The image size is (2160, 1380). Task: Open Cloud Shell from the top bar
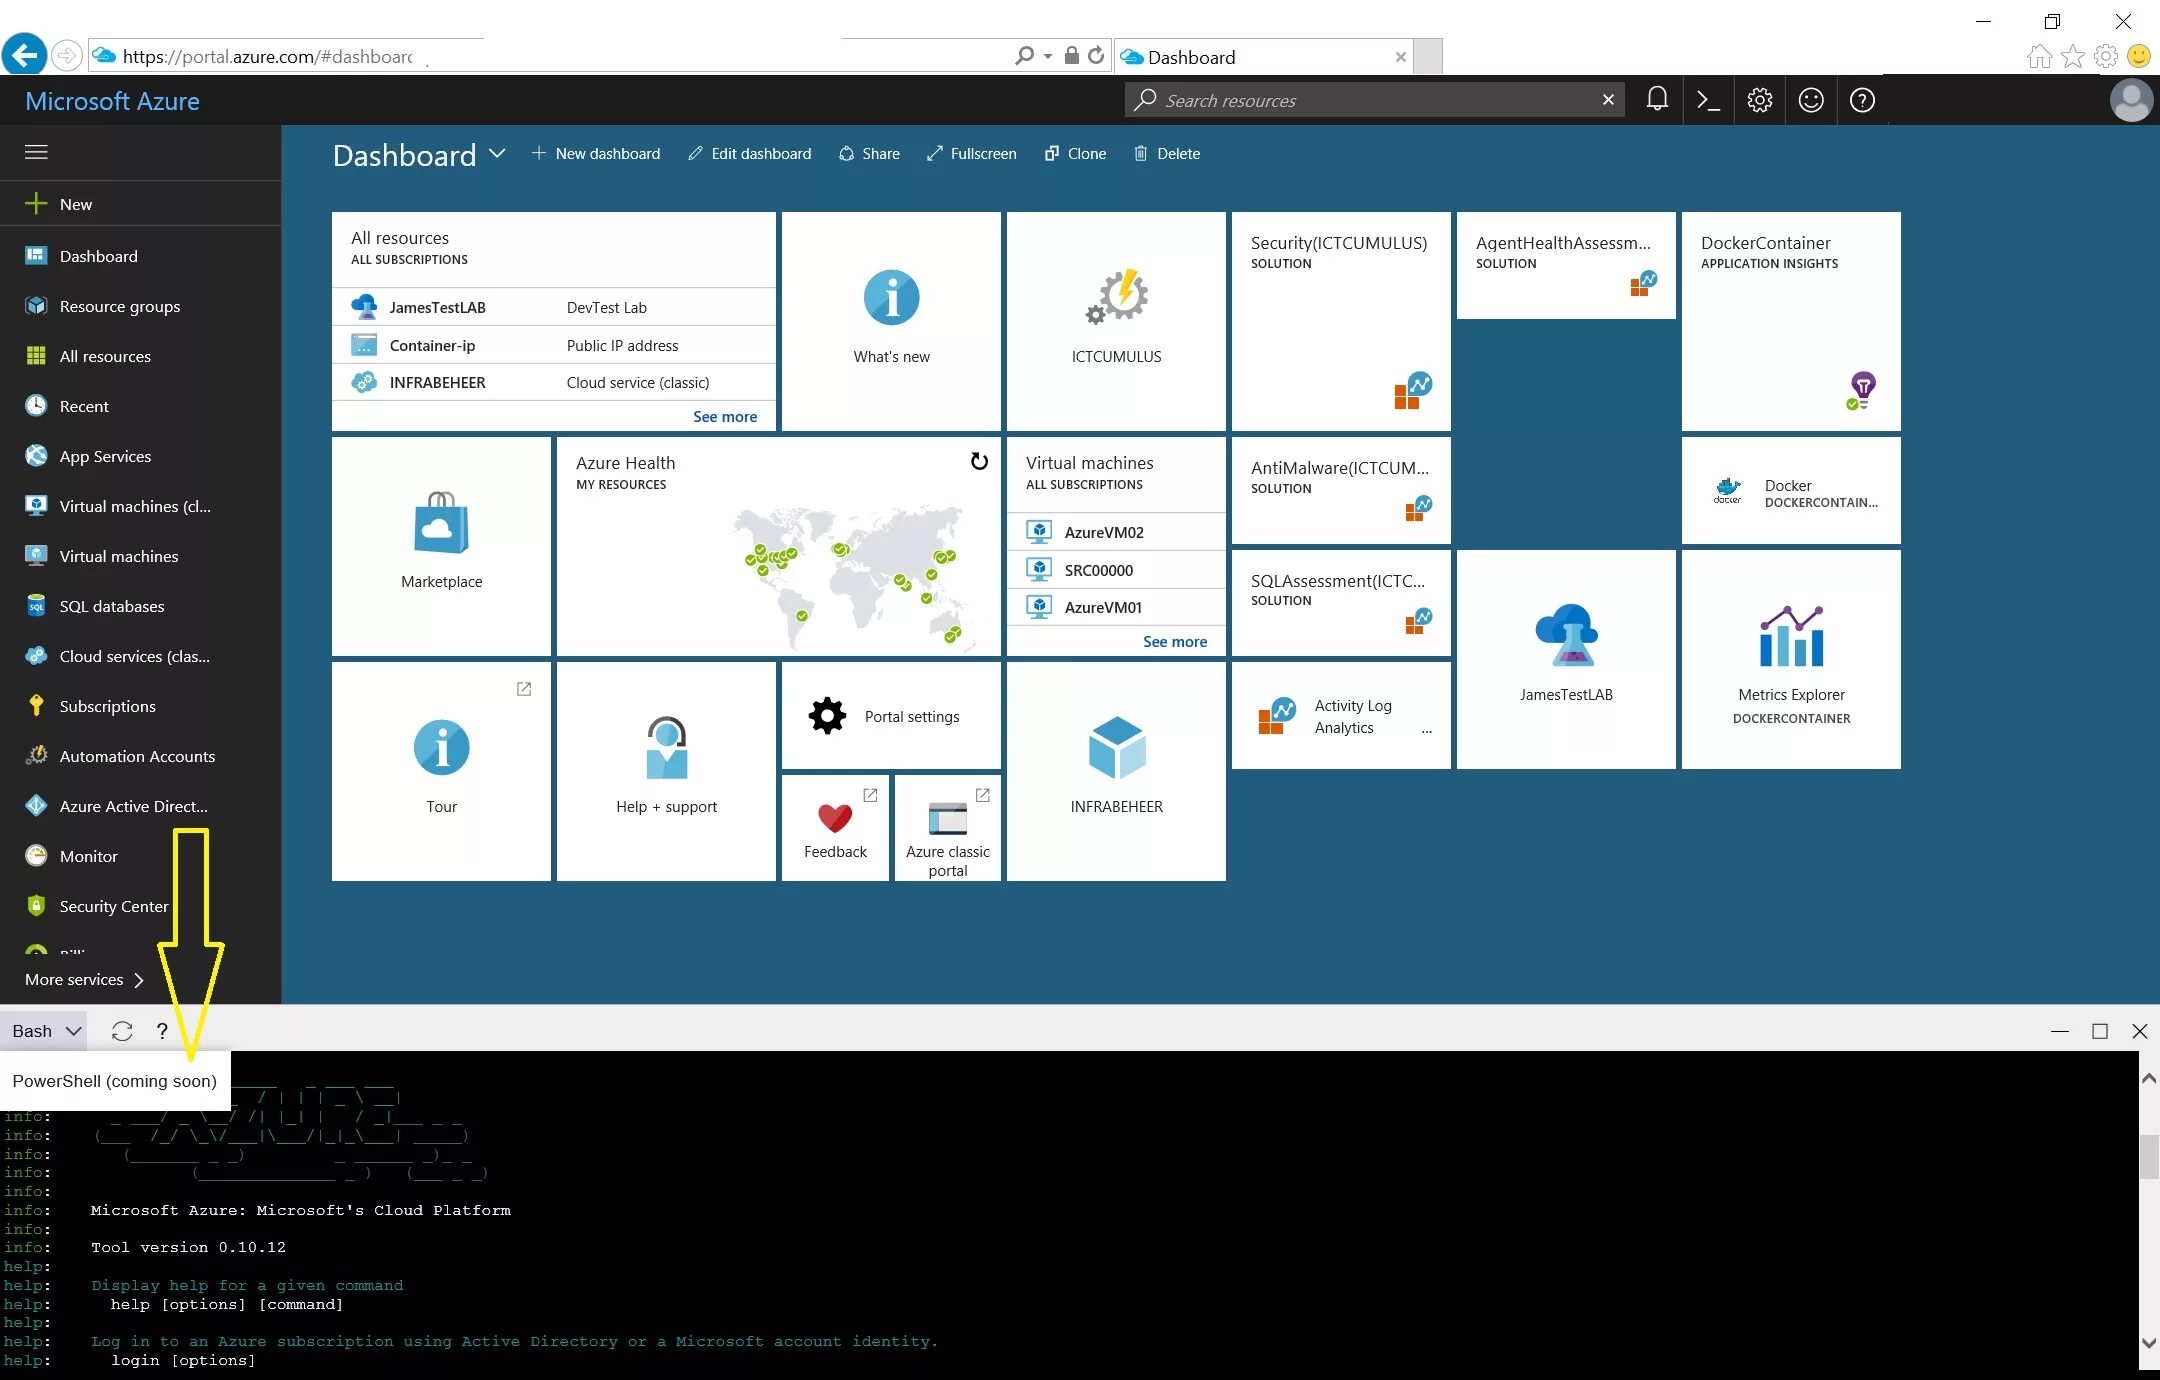click(x=1708, y=100)
